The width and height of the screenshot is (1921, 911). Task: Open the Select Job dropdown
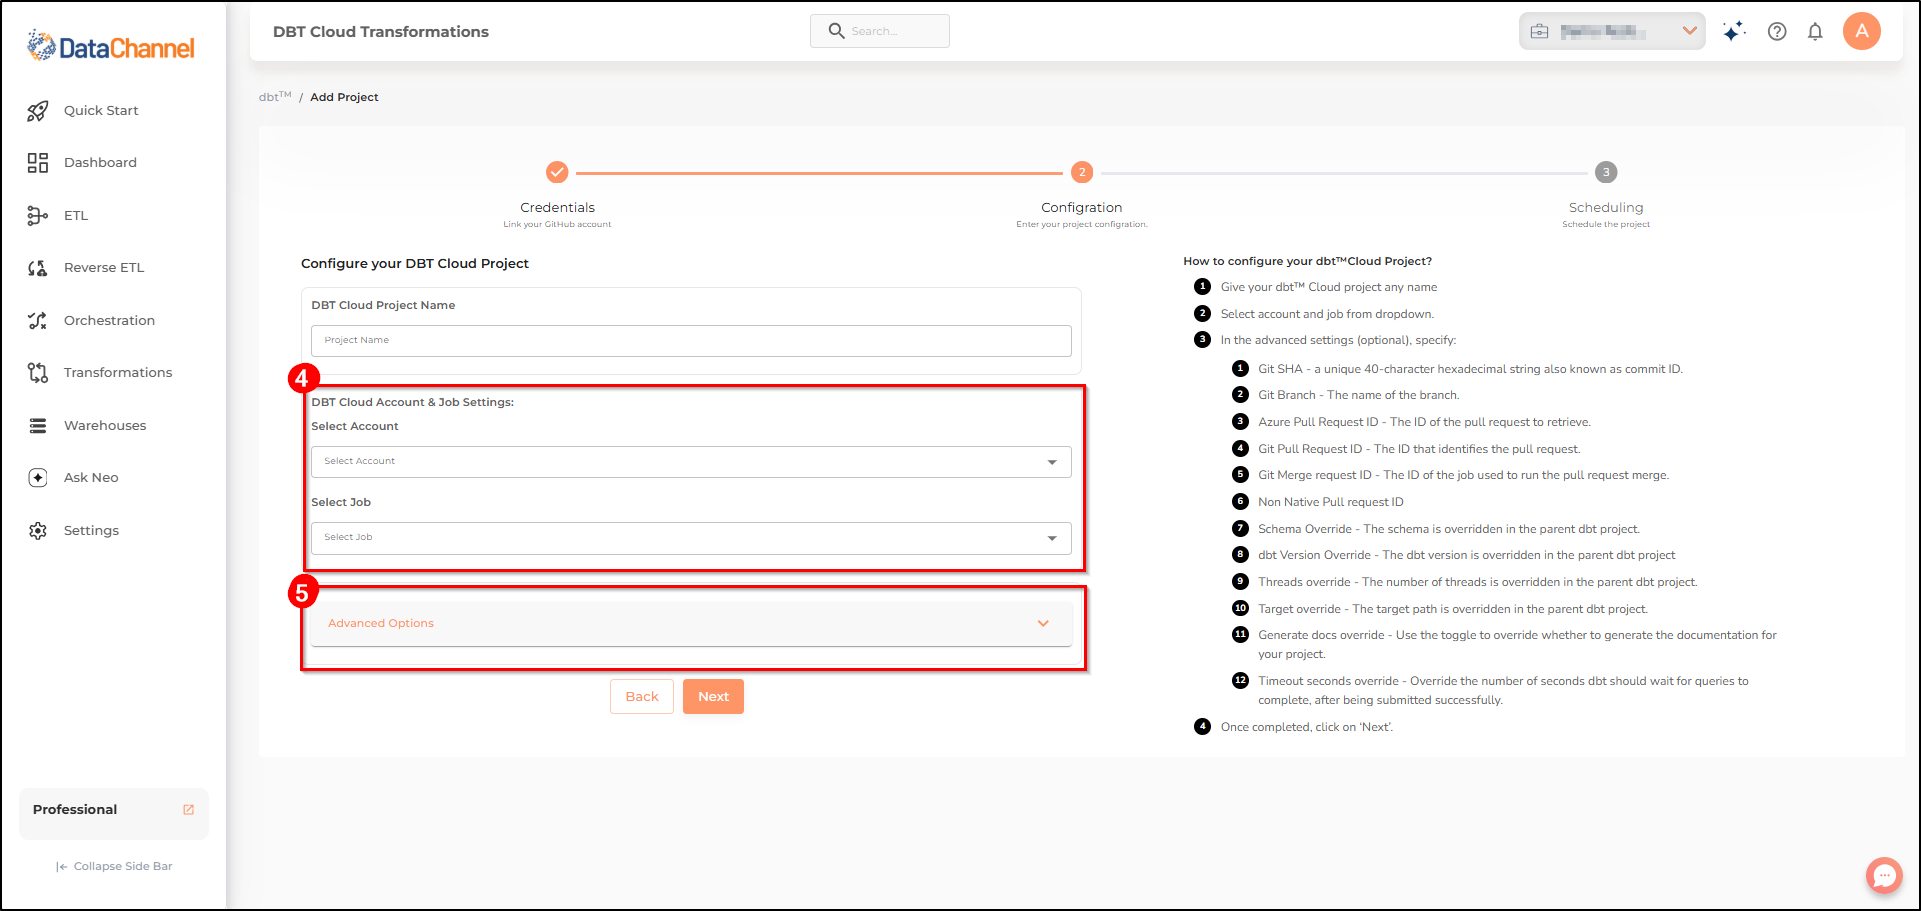(691, 538)
